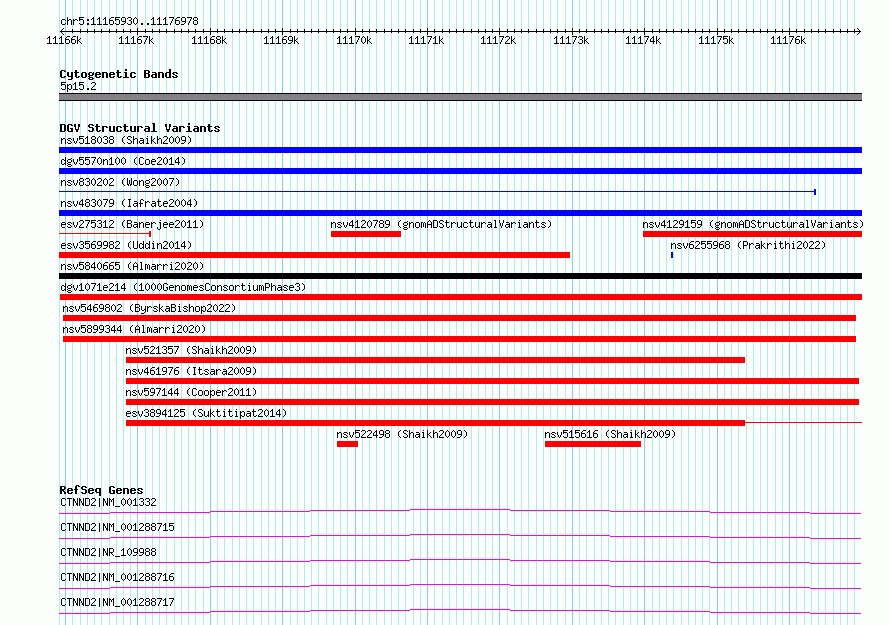
Task: Click the CTNND2|NM_001288715 transcript label
Action: click(x=117, y=527)
